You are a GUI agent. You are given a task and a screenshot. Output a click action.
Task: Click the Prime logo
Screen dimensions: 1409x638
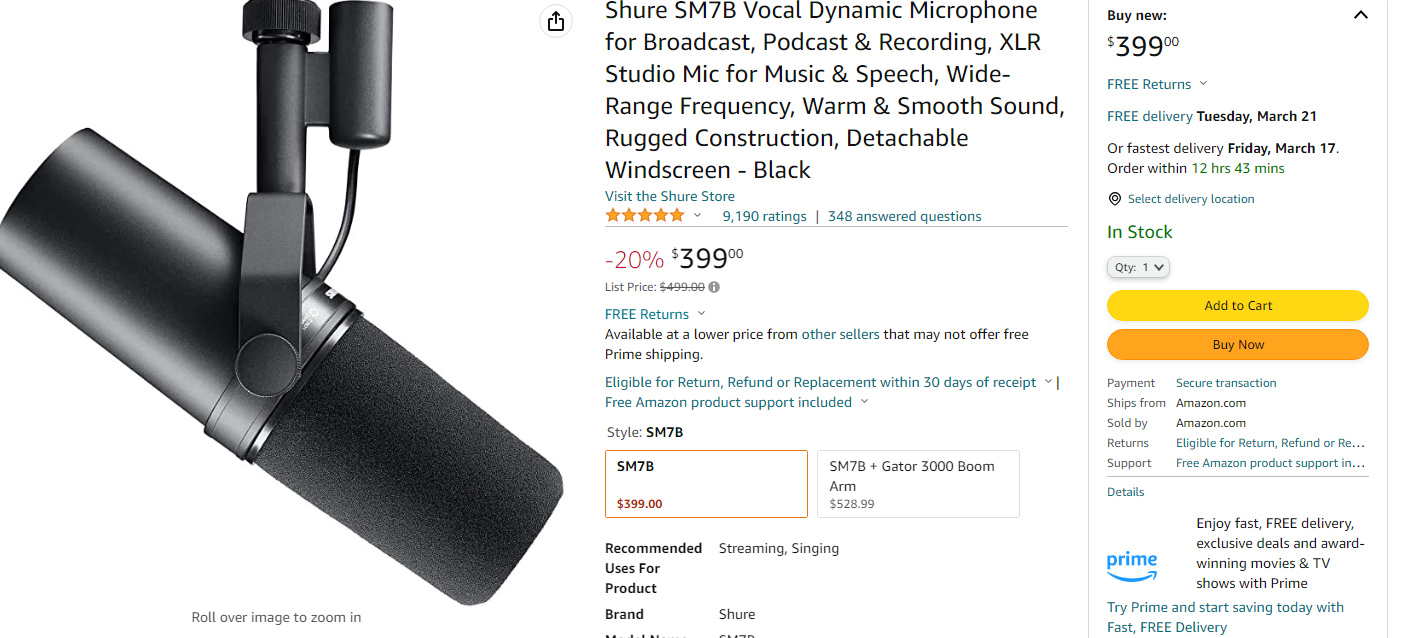click(1132, 565)
